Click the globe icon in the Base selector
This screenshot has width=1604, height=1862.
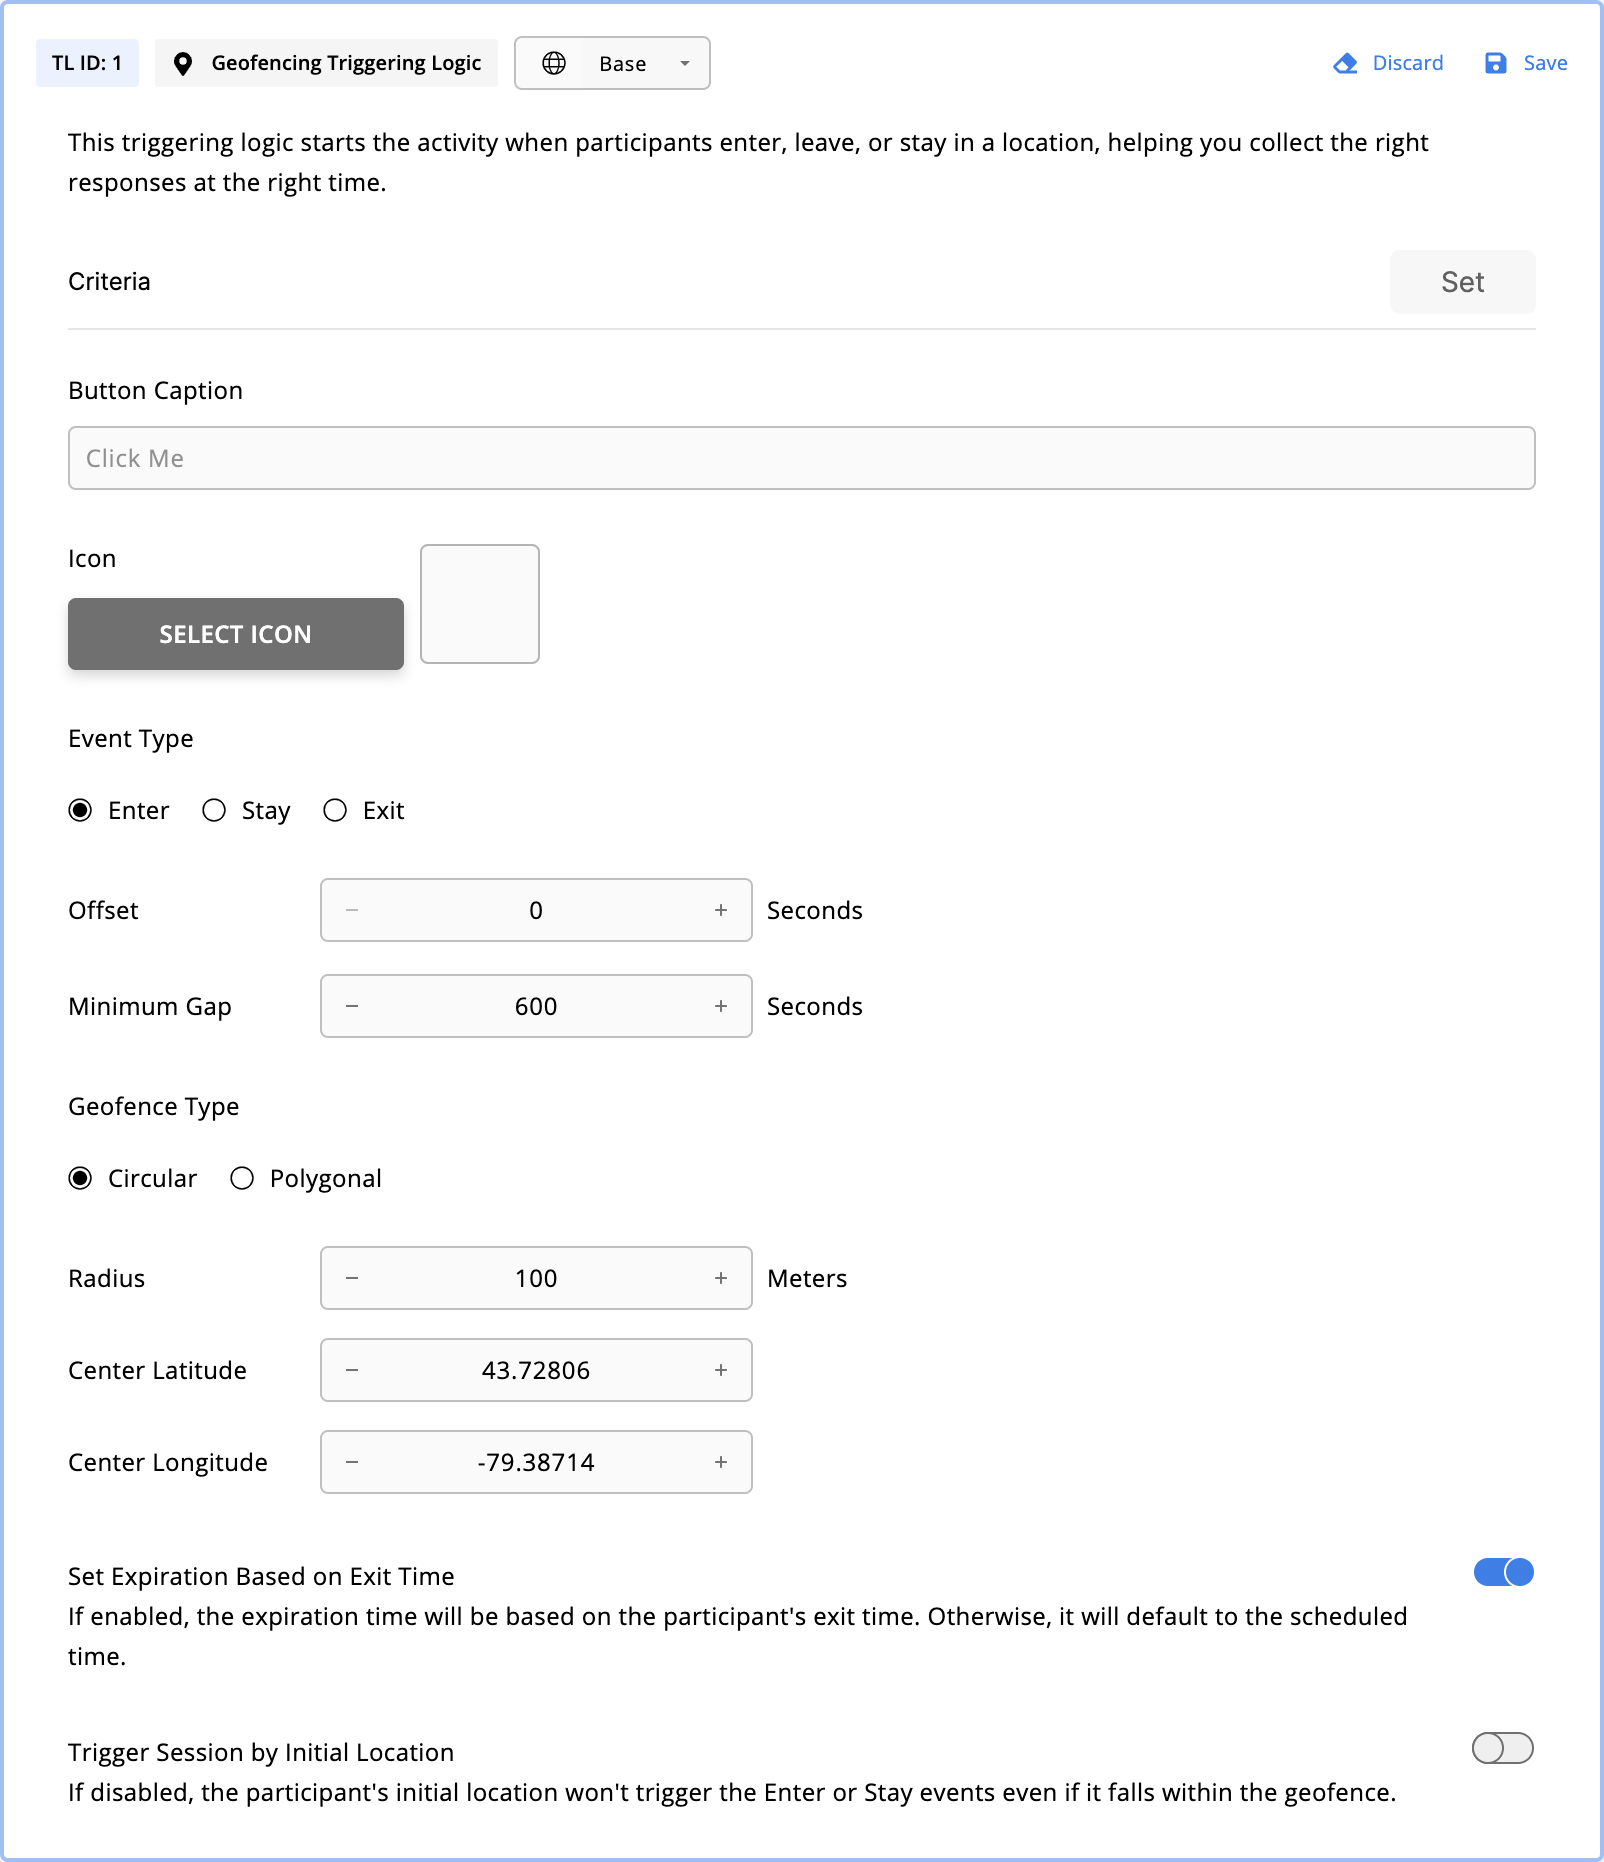pos(556,62)
